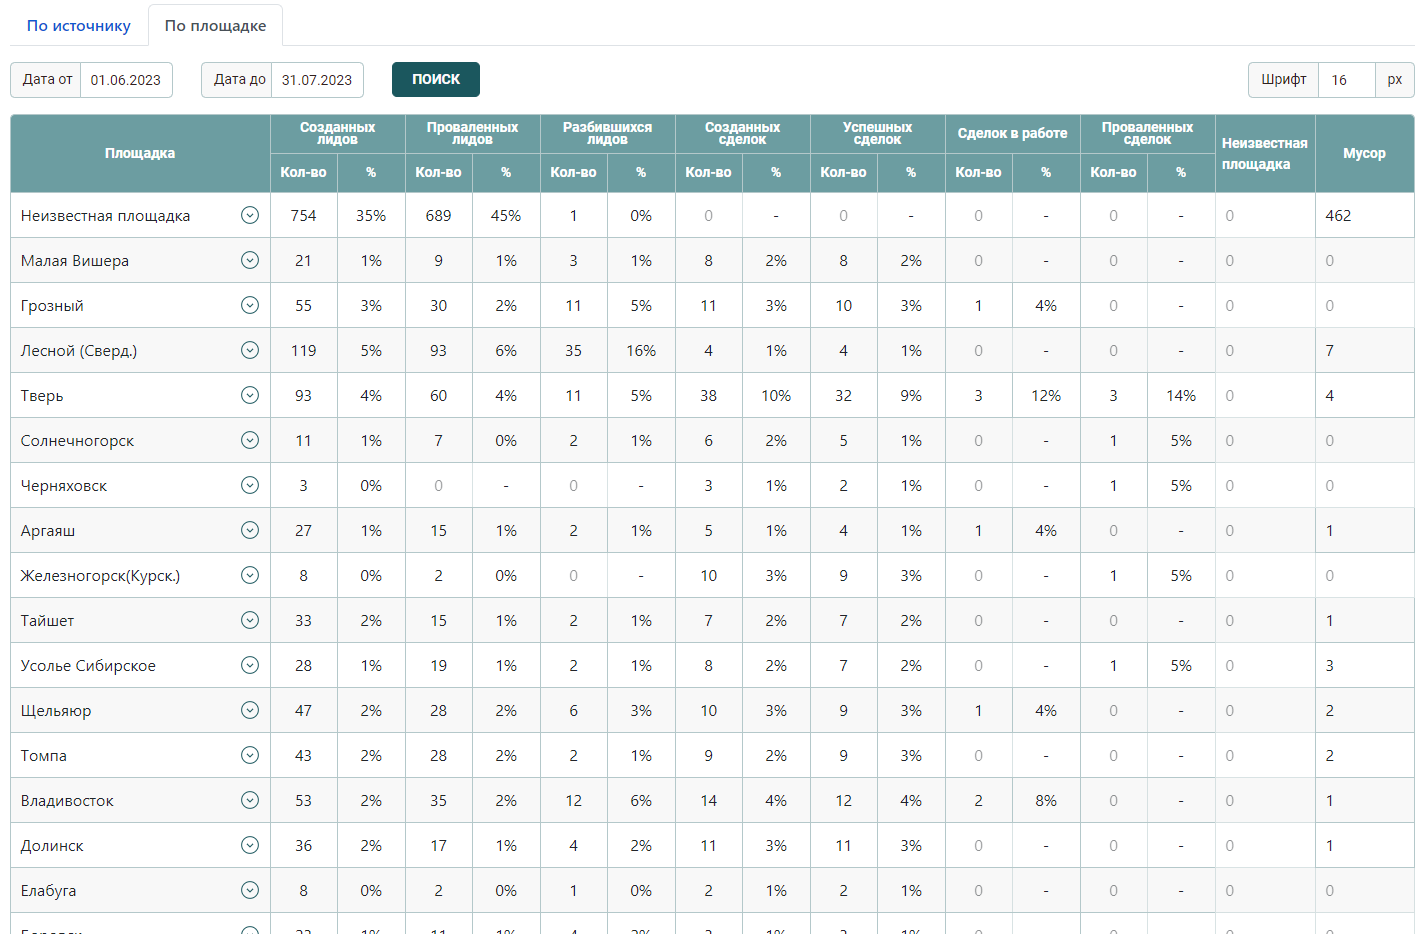Click the Владивосток row expand icon
The image size is (1420, 934).
point(250,800)
